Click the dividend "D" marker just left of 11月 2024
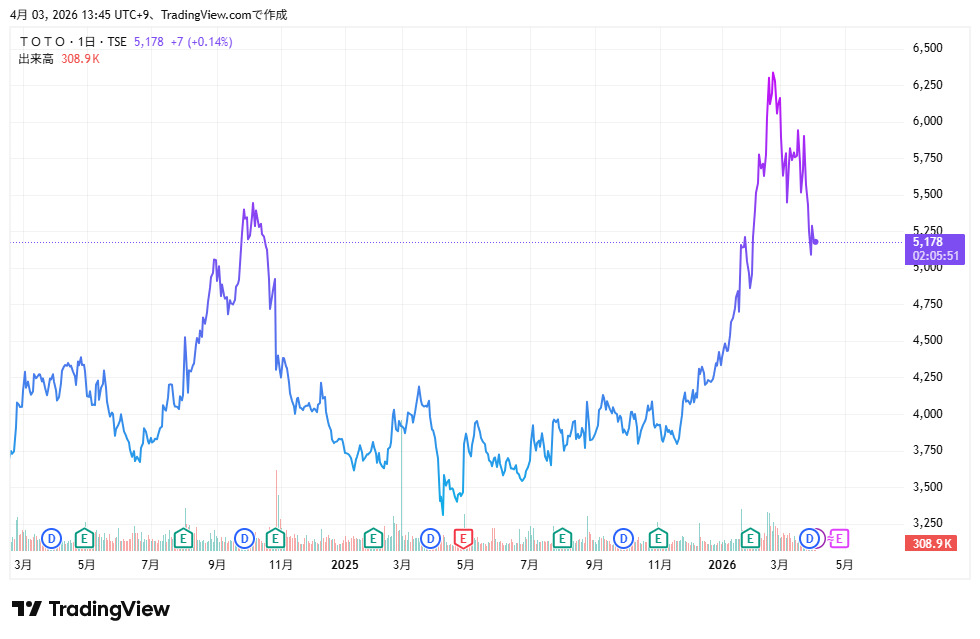 pos(243,538)
